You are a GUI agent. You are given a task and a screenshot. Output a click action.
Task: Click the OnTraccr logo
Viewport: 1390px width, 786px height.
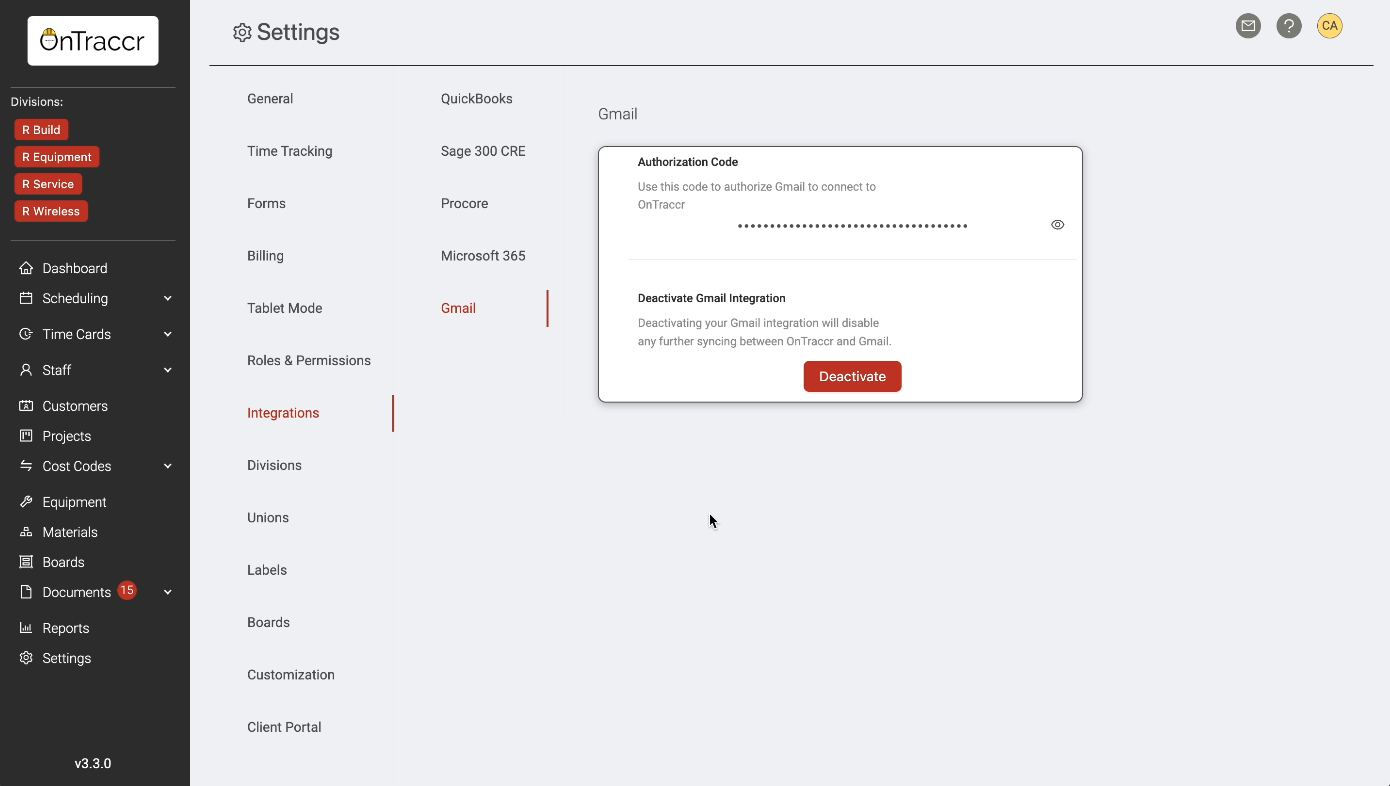[x=93, y=41]
